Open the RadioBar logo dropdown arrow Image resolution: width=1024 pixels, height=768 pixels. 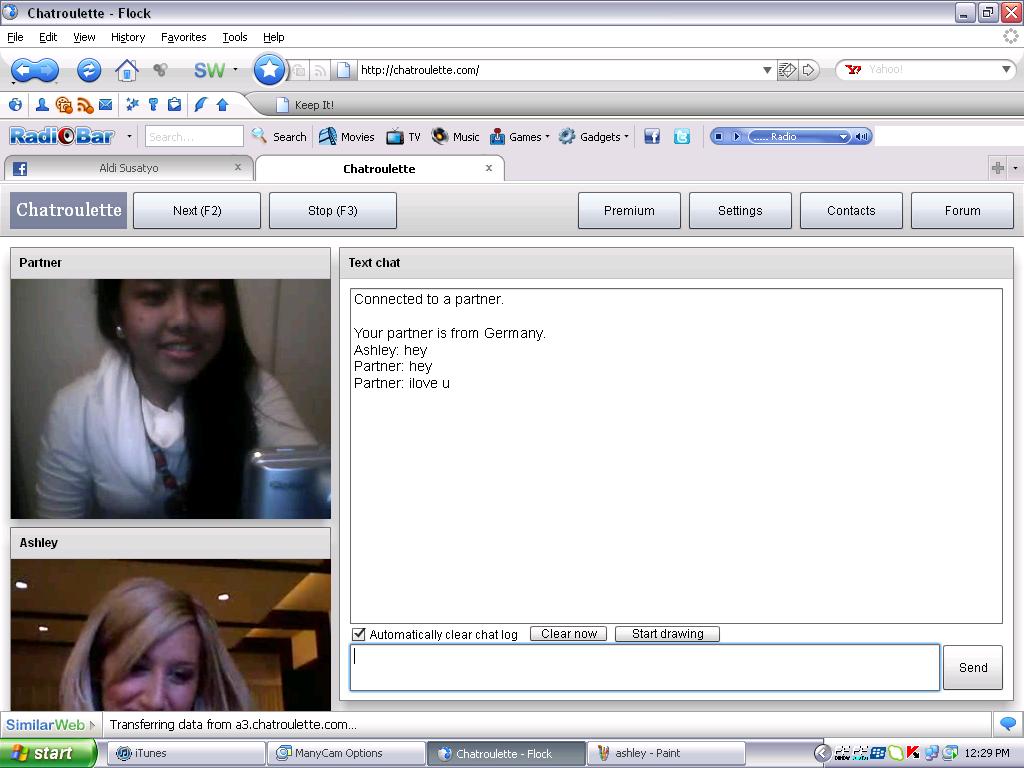coord(129,136)
